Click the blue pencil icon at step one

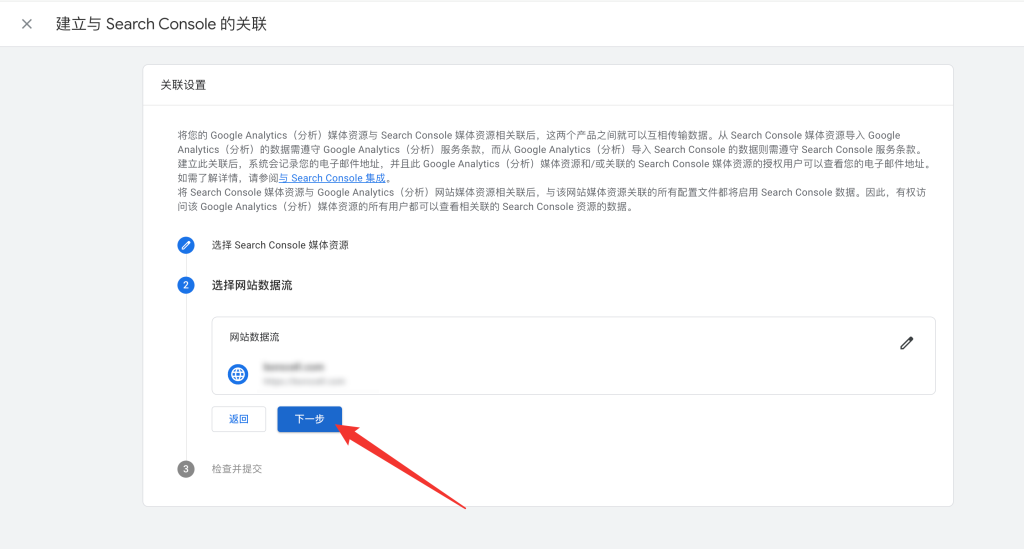click(x=186, y=245)
